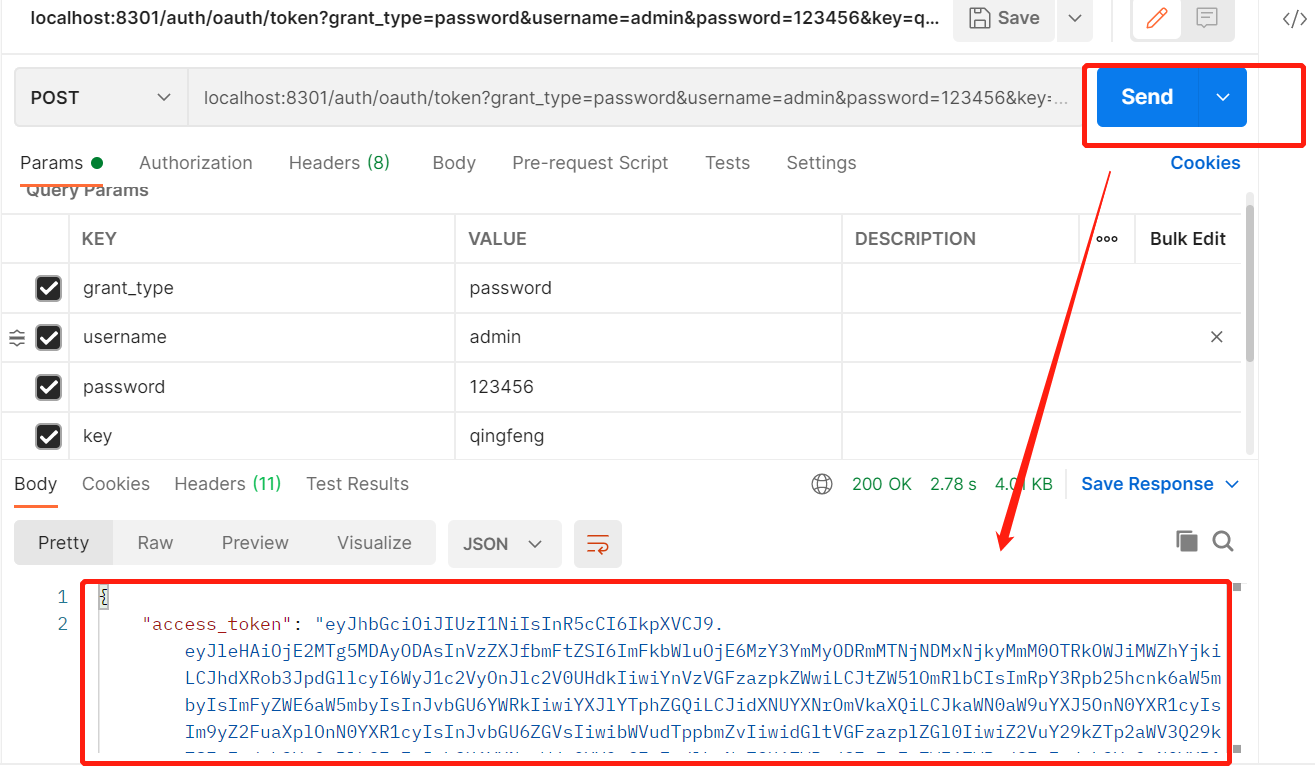1315x767 pixels.
Task: Click the pencil edit icon
Action: (1157, 18)
